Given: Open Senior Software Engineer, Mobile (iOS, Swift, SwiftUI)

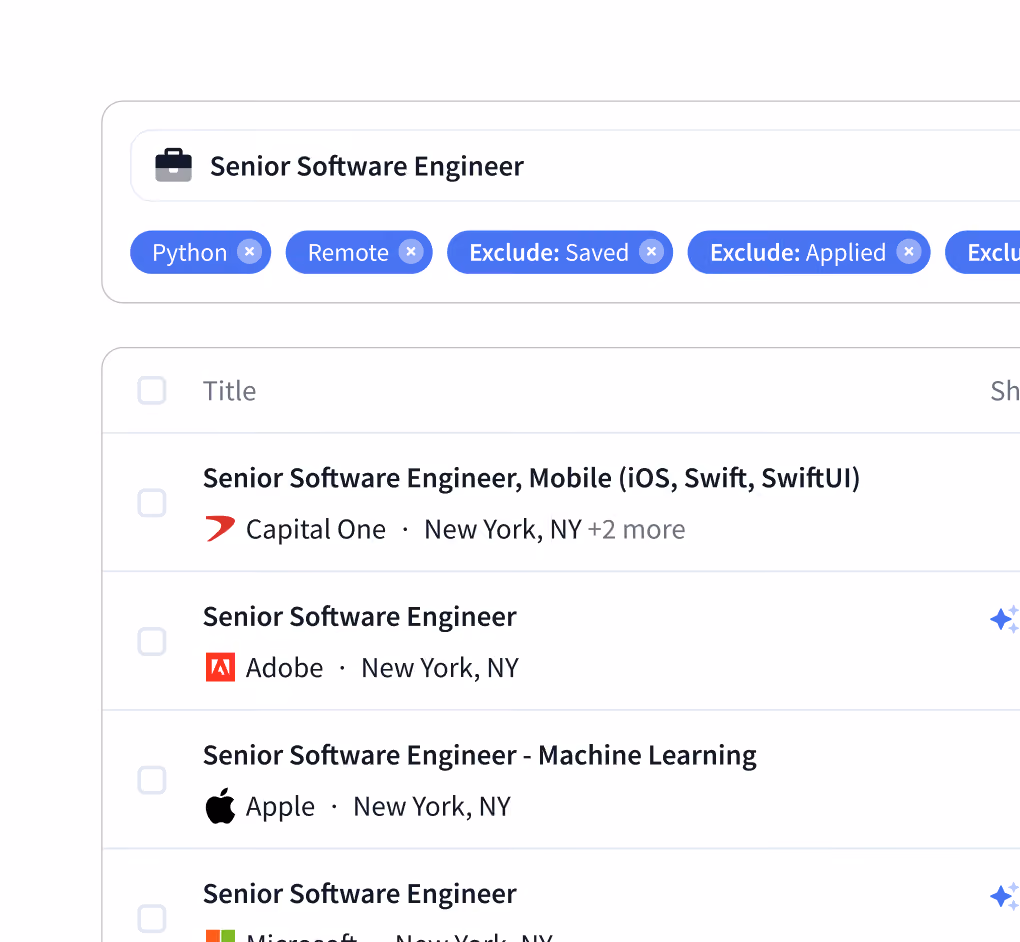Looking at the screenshot, I should point(531,478).
